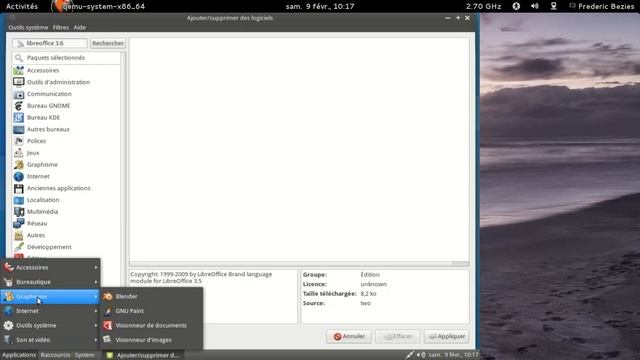The width and height of the screenshot is (640, 360).
Task: Open the Frederic Bezies user menu
Action: point(602,6)
